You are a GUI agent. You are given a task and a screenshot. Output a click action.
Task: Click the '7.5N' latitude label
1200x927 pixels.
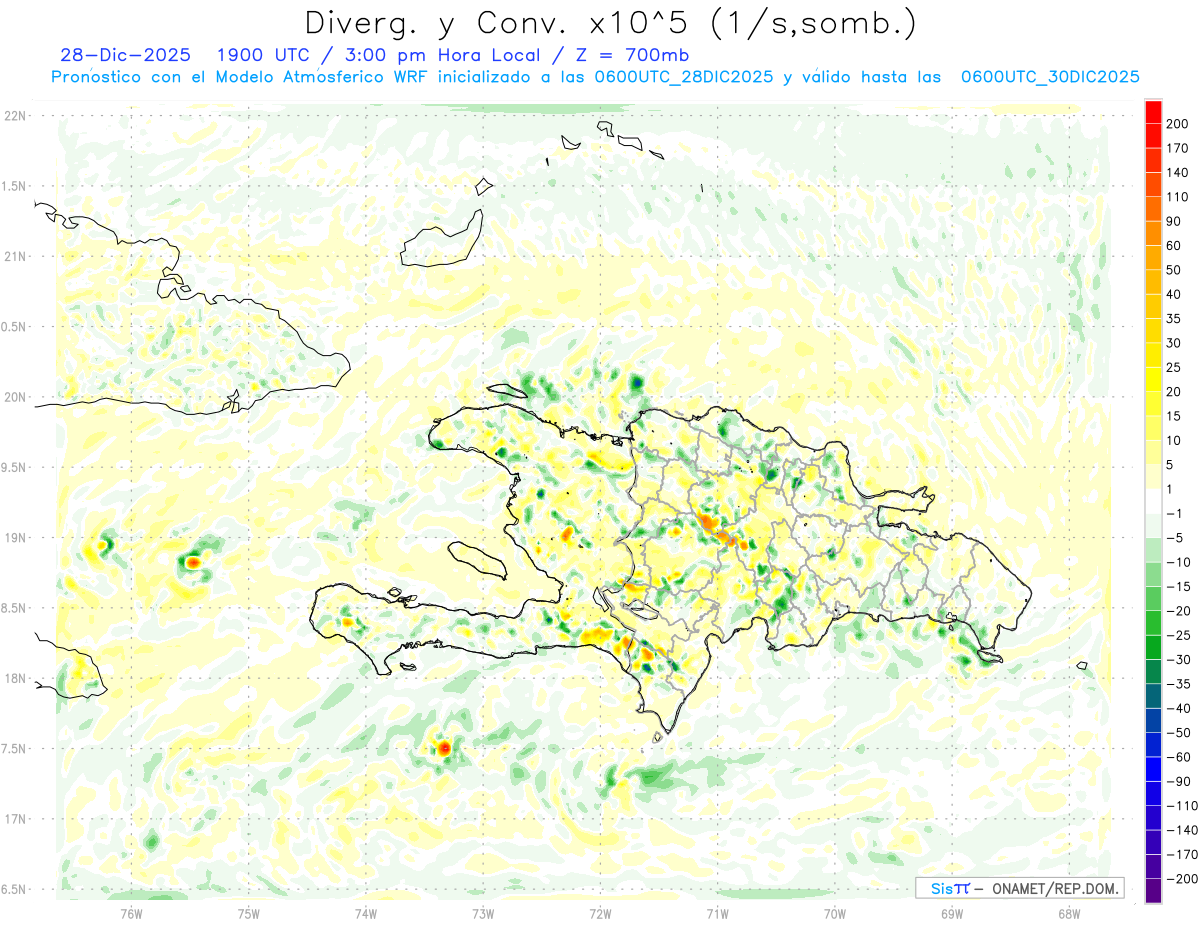[14, 749]
